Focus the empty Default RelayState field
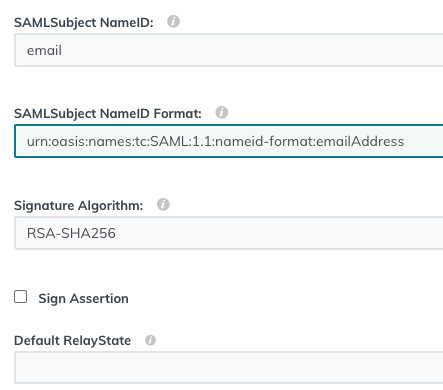The width and height of the screenshot is (443, 390). [x=229, y=367]
